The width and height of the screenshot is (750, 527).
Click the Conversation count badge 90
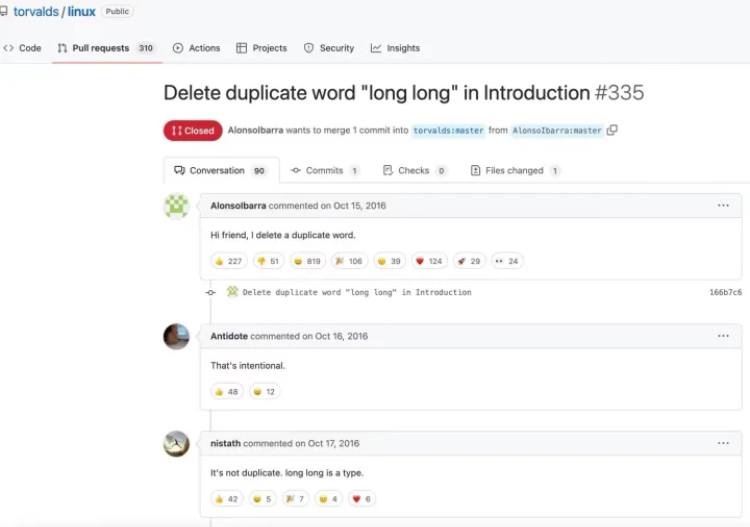tap(259, 171)
